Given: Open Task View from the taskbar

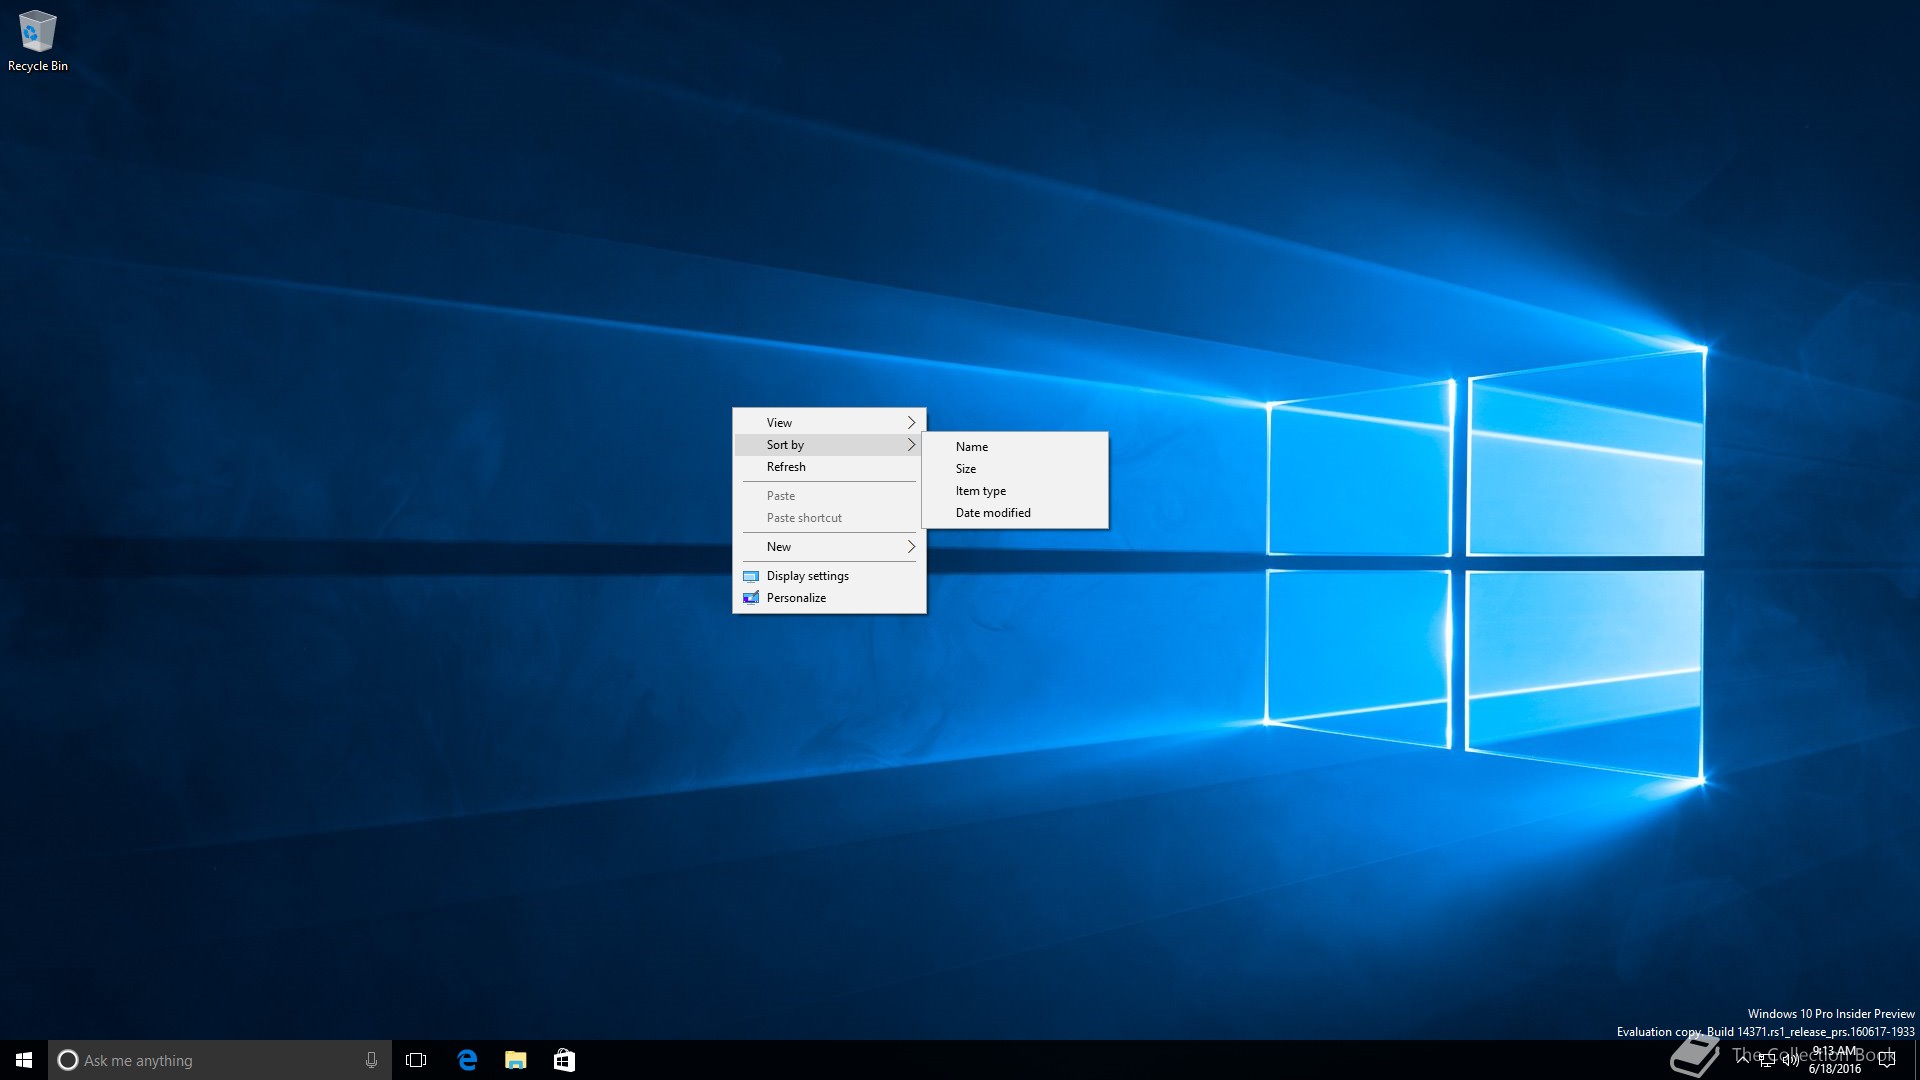Looking at the screenshot, I should tap(416, 1060).
